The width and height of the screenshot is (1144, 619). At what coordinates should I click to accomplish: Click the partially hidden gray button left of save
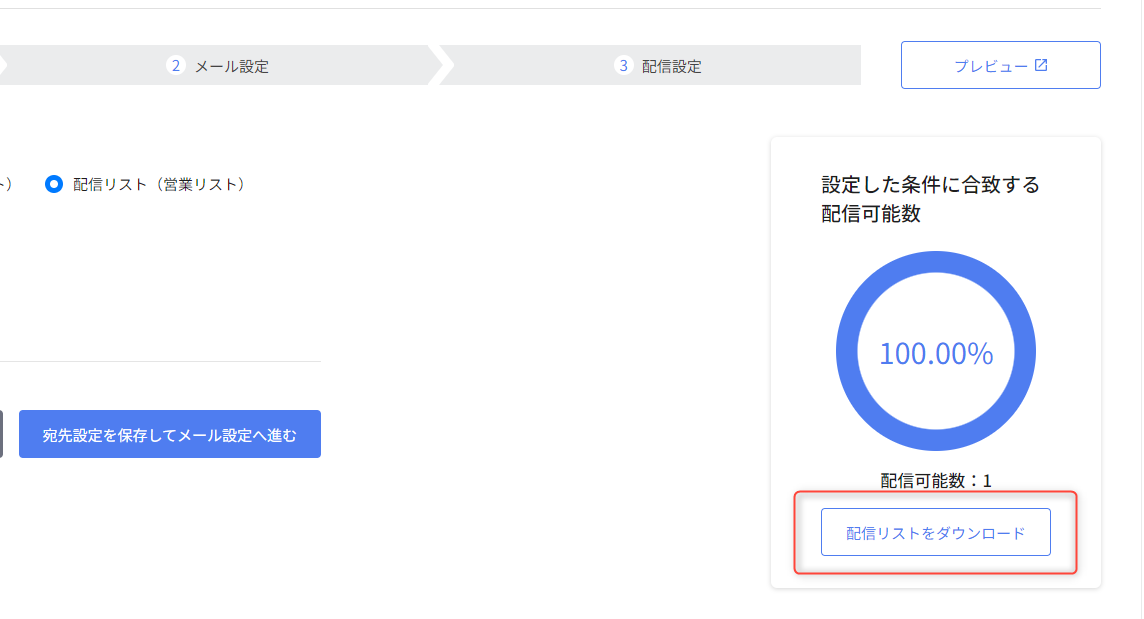(x=1, y=434)
